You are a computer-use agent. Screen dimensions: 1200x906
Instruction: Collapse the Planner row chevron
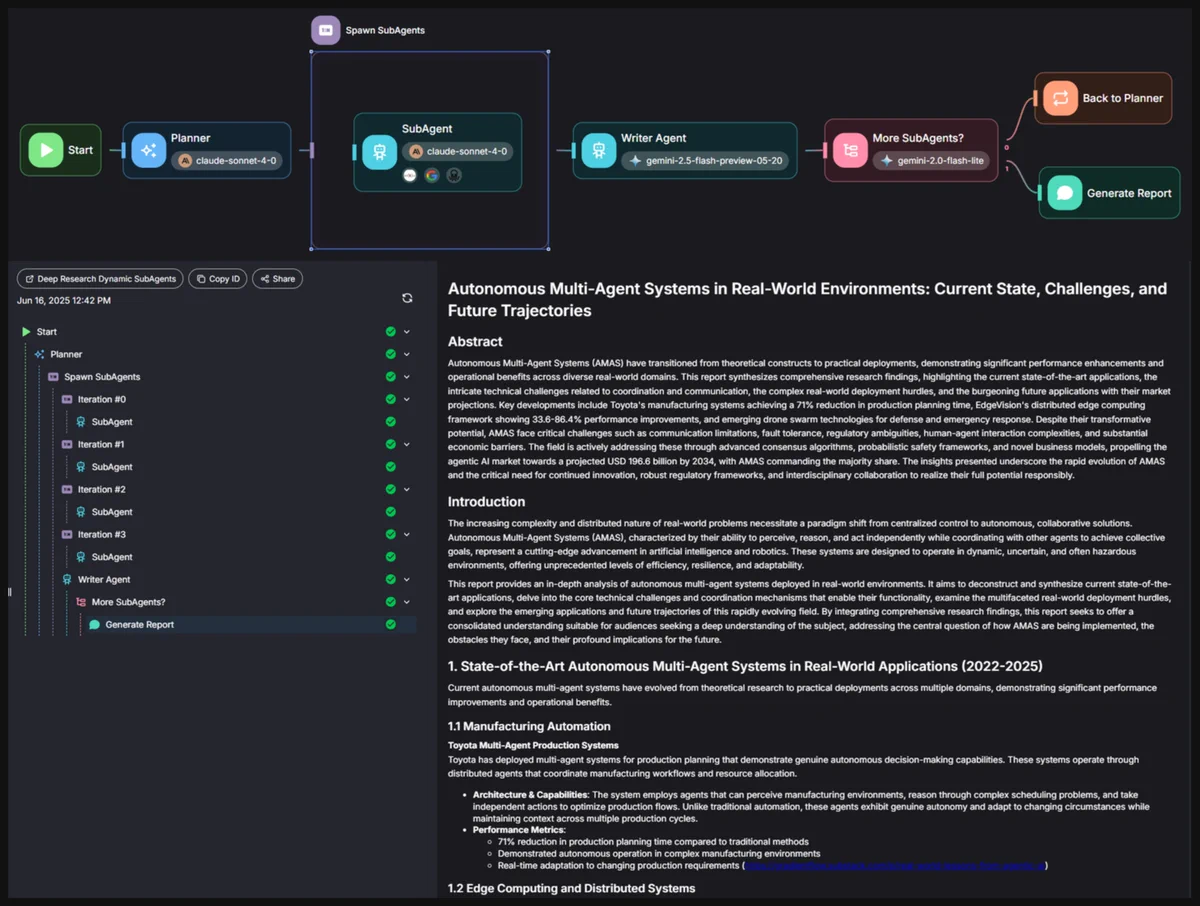click(x=407, y=354)
